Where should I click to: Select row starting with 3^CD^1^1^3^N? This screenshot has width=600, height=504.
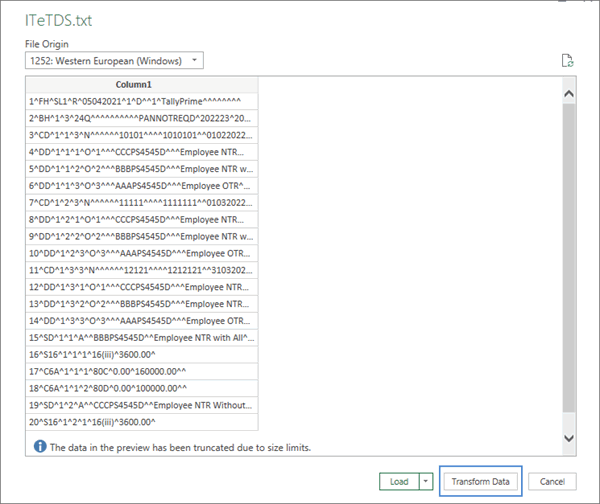(142, 135)
